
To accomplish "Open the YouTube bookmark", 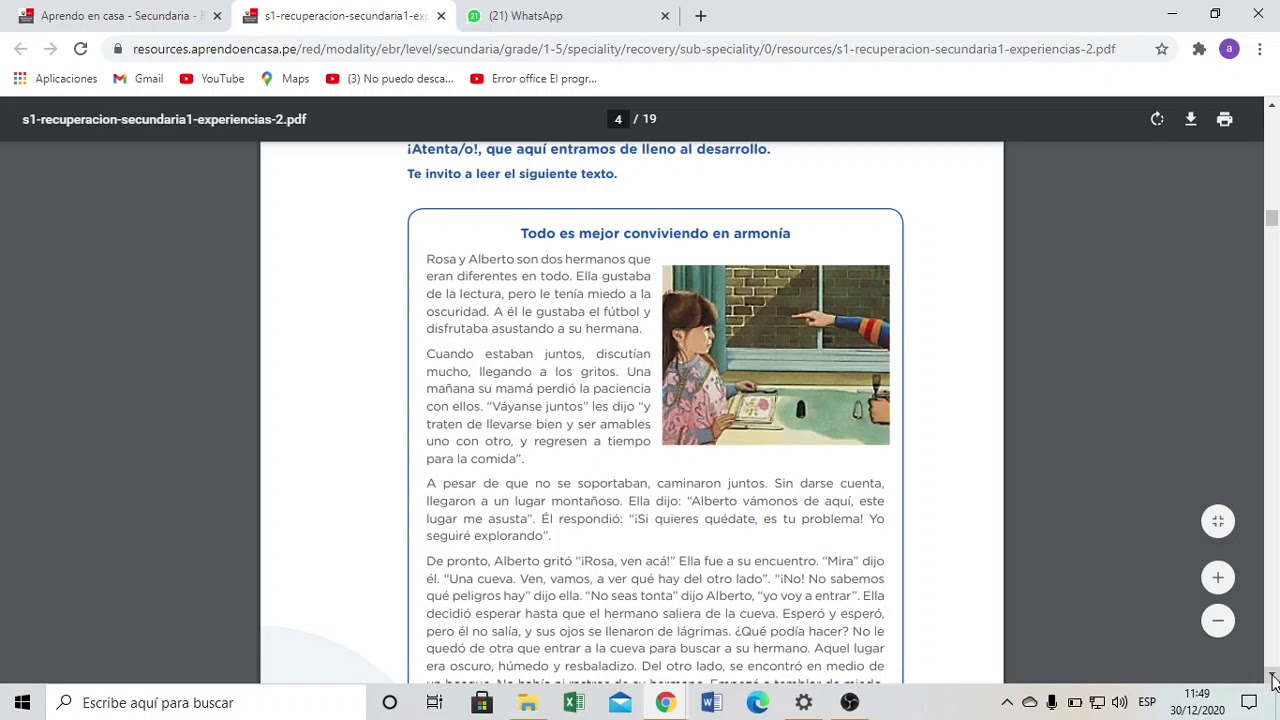I will point(211,79).
